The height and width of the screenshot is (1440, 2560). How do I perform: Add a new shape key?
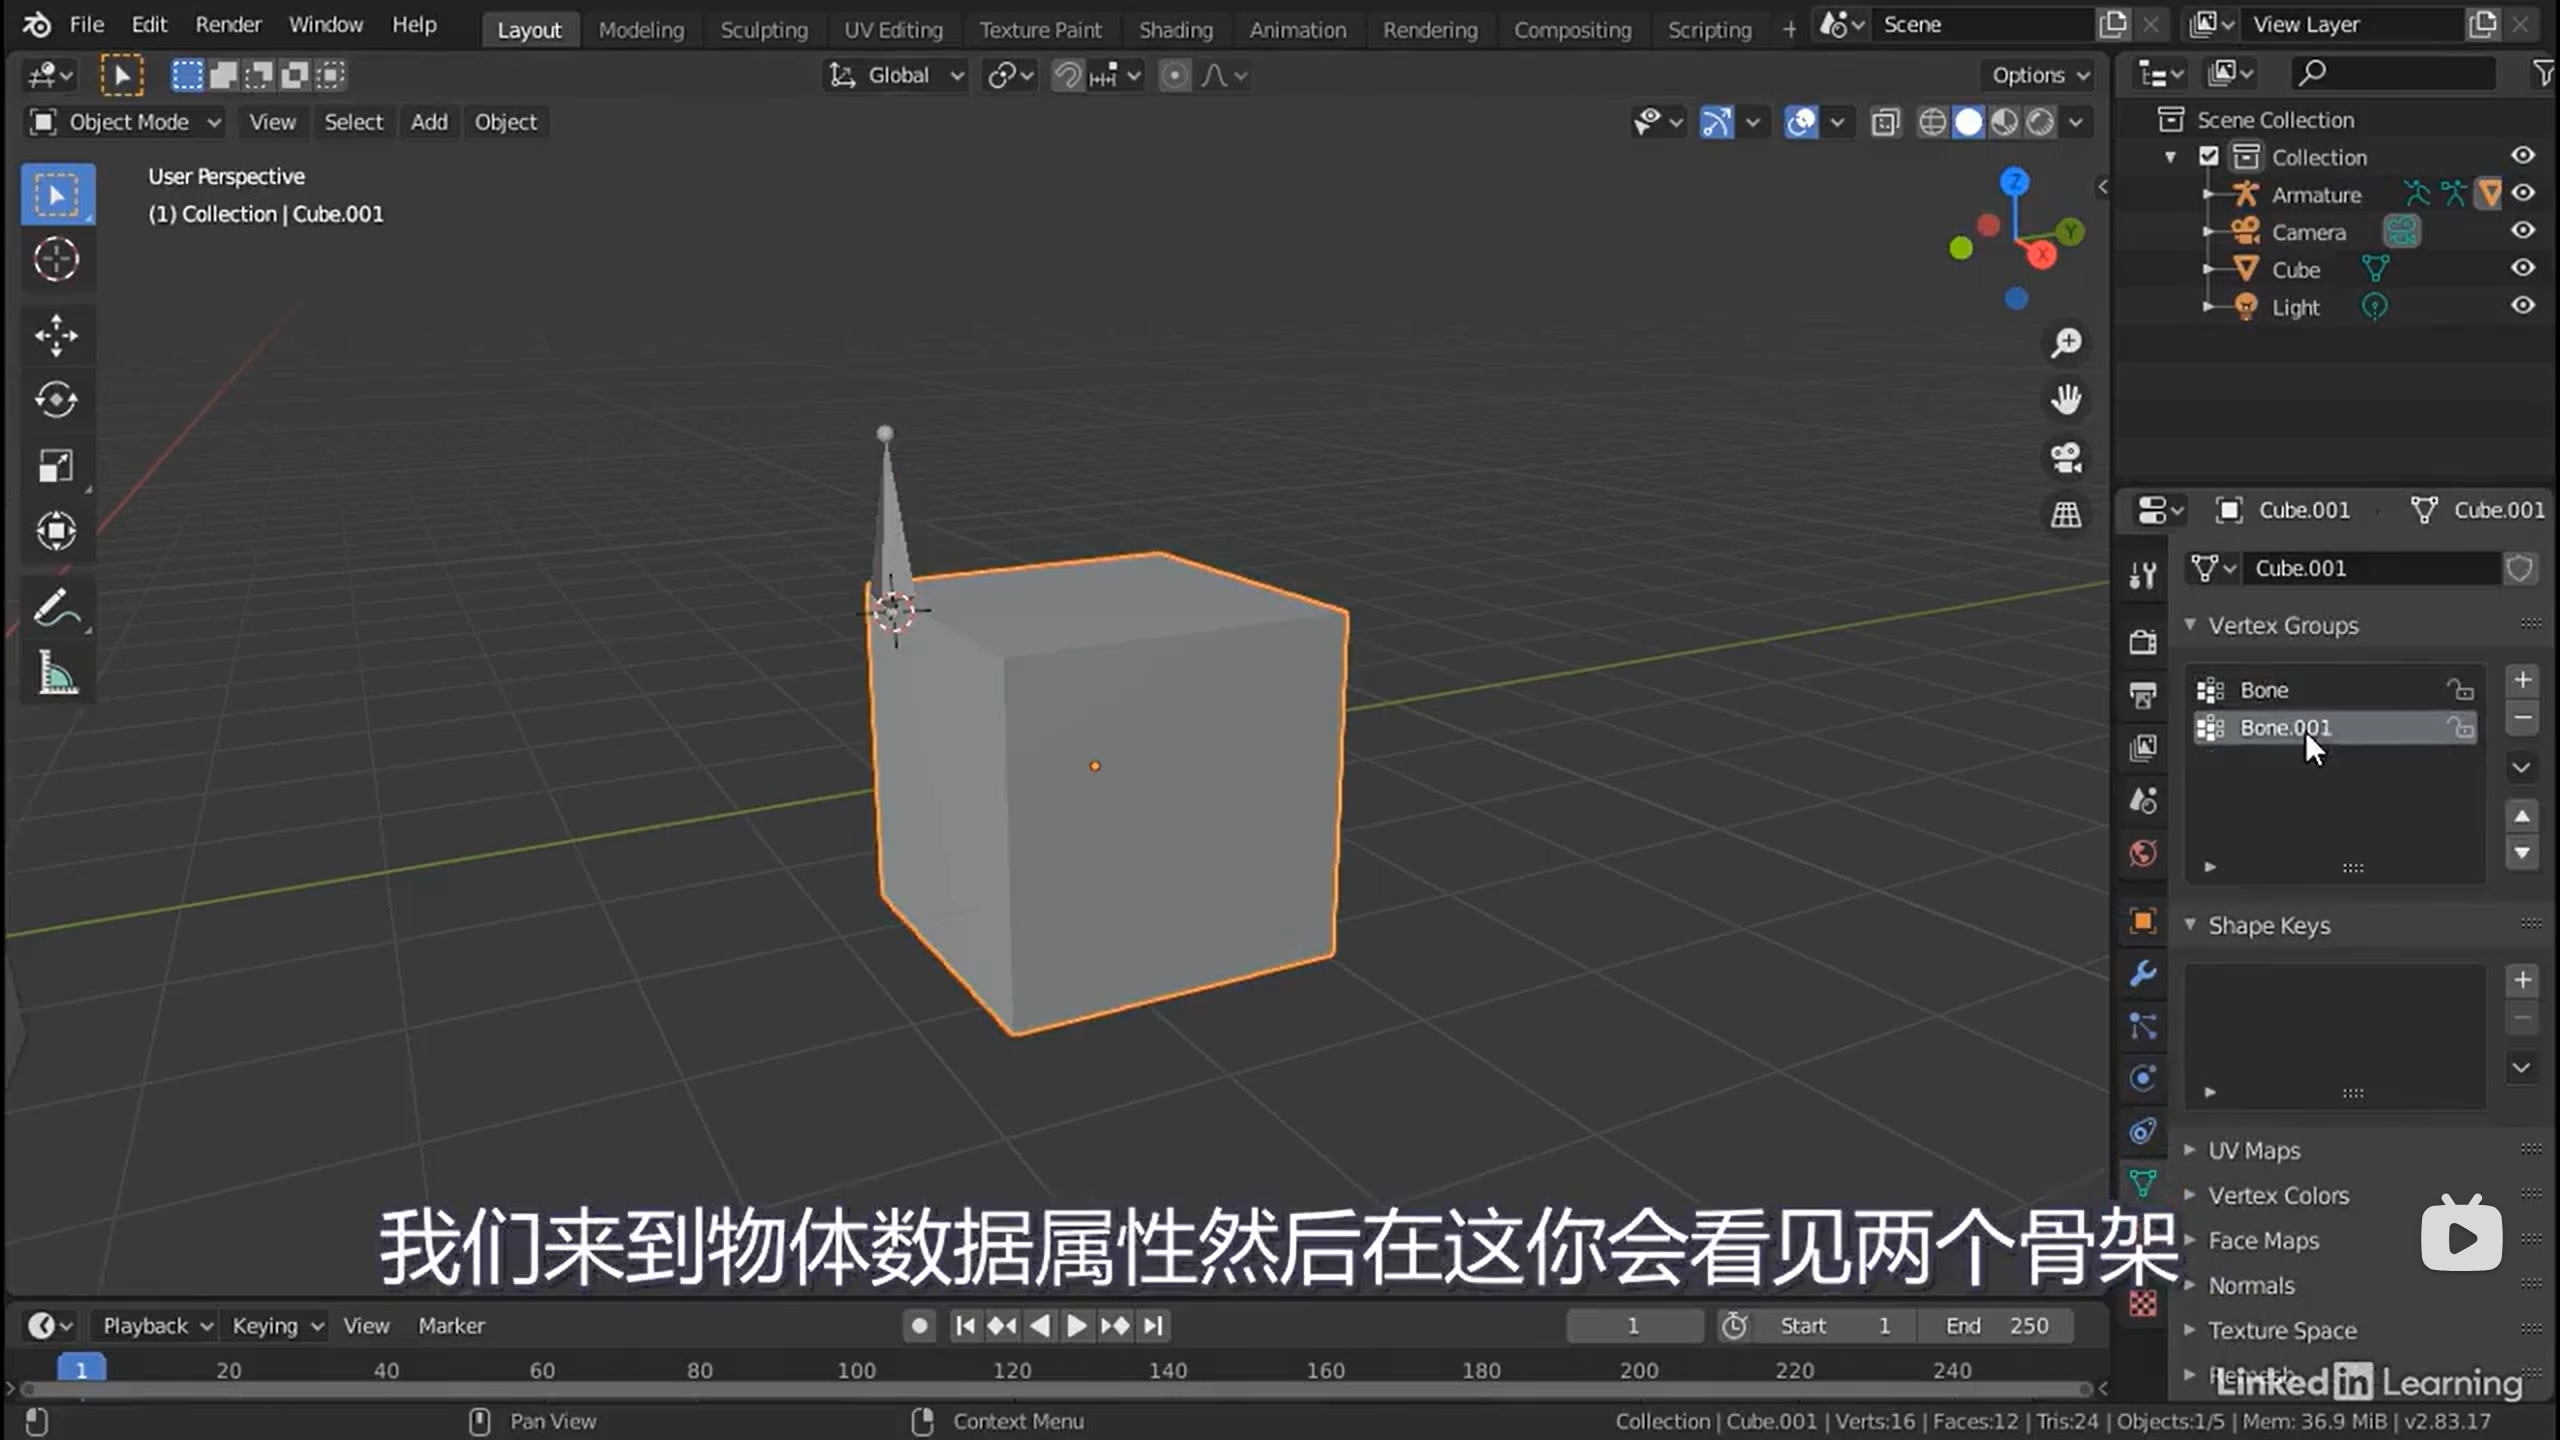(2522, 980)
